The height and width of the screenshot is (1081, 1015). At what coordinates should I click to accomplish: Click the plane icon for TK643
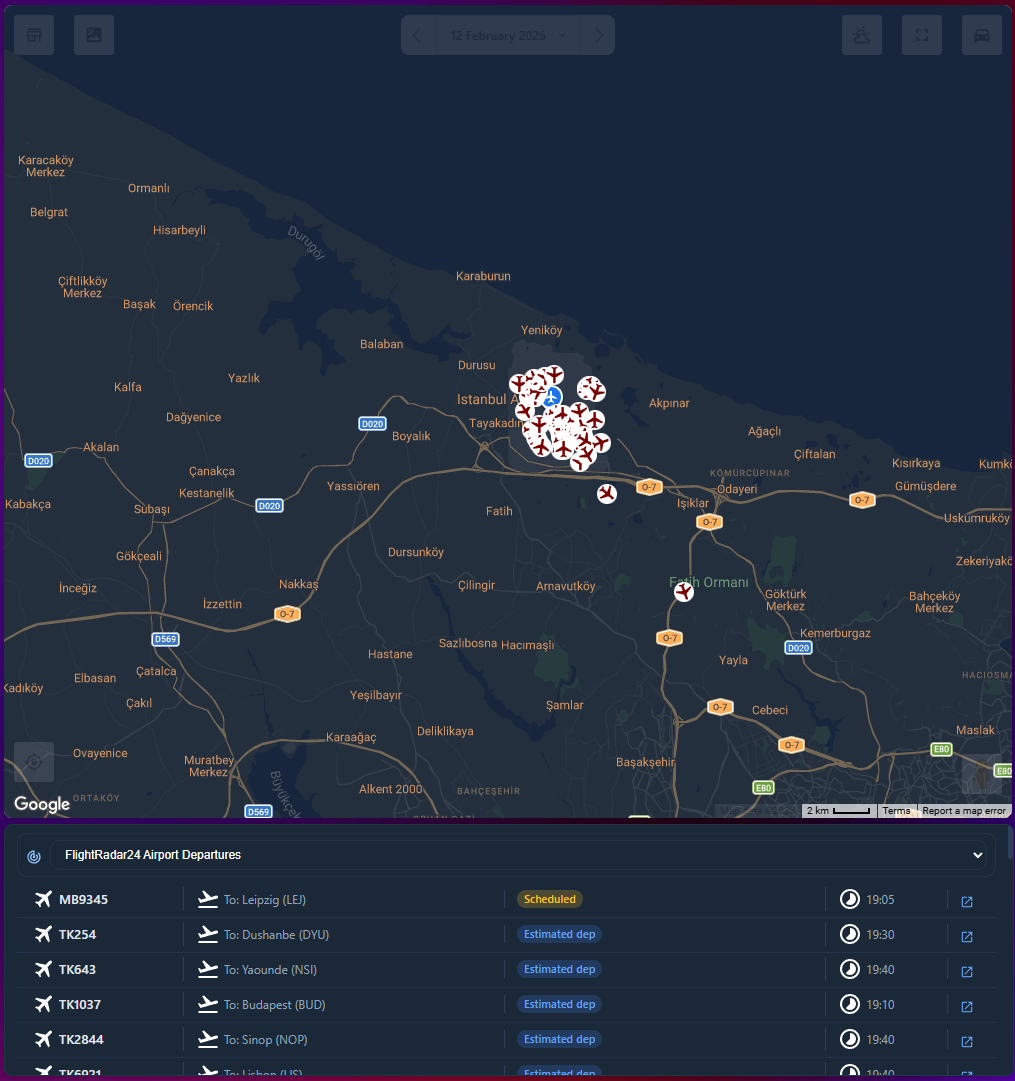coord(43,969)
